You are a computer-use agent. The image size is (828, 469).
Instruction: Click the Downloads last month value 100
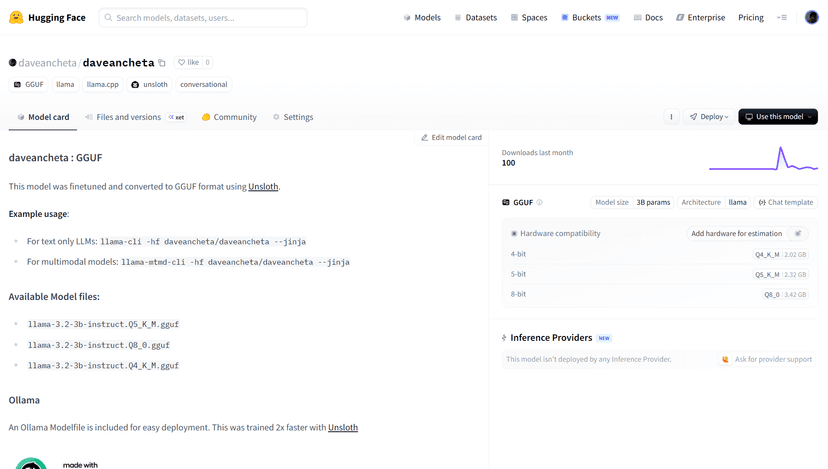(509, 163)
